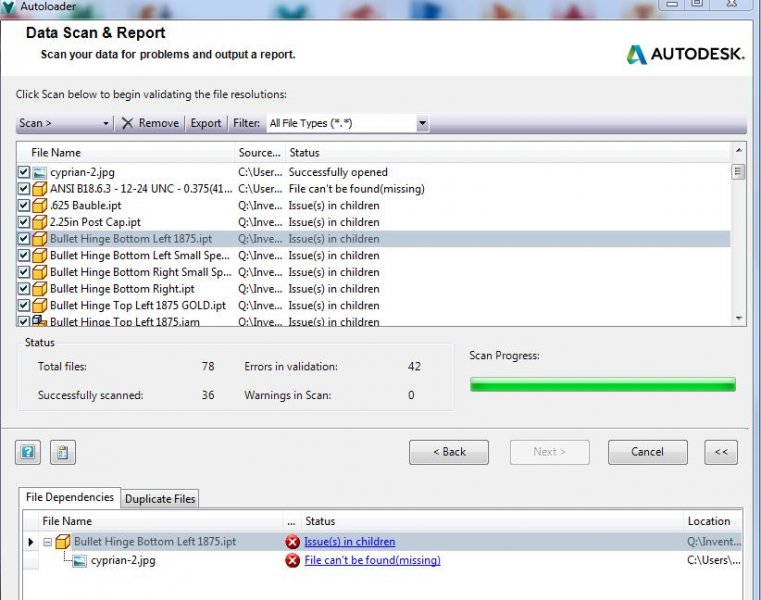This screenshot has height=600, width=761.
Task: Click the File Name column header in dependencies
Action: coord(160,521)
